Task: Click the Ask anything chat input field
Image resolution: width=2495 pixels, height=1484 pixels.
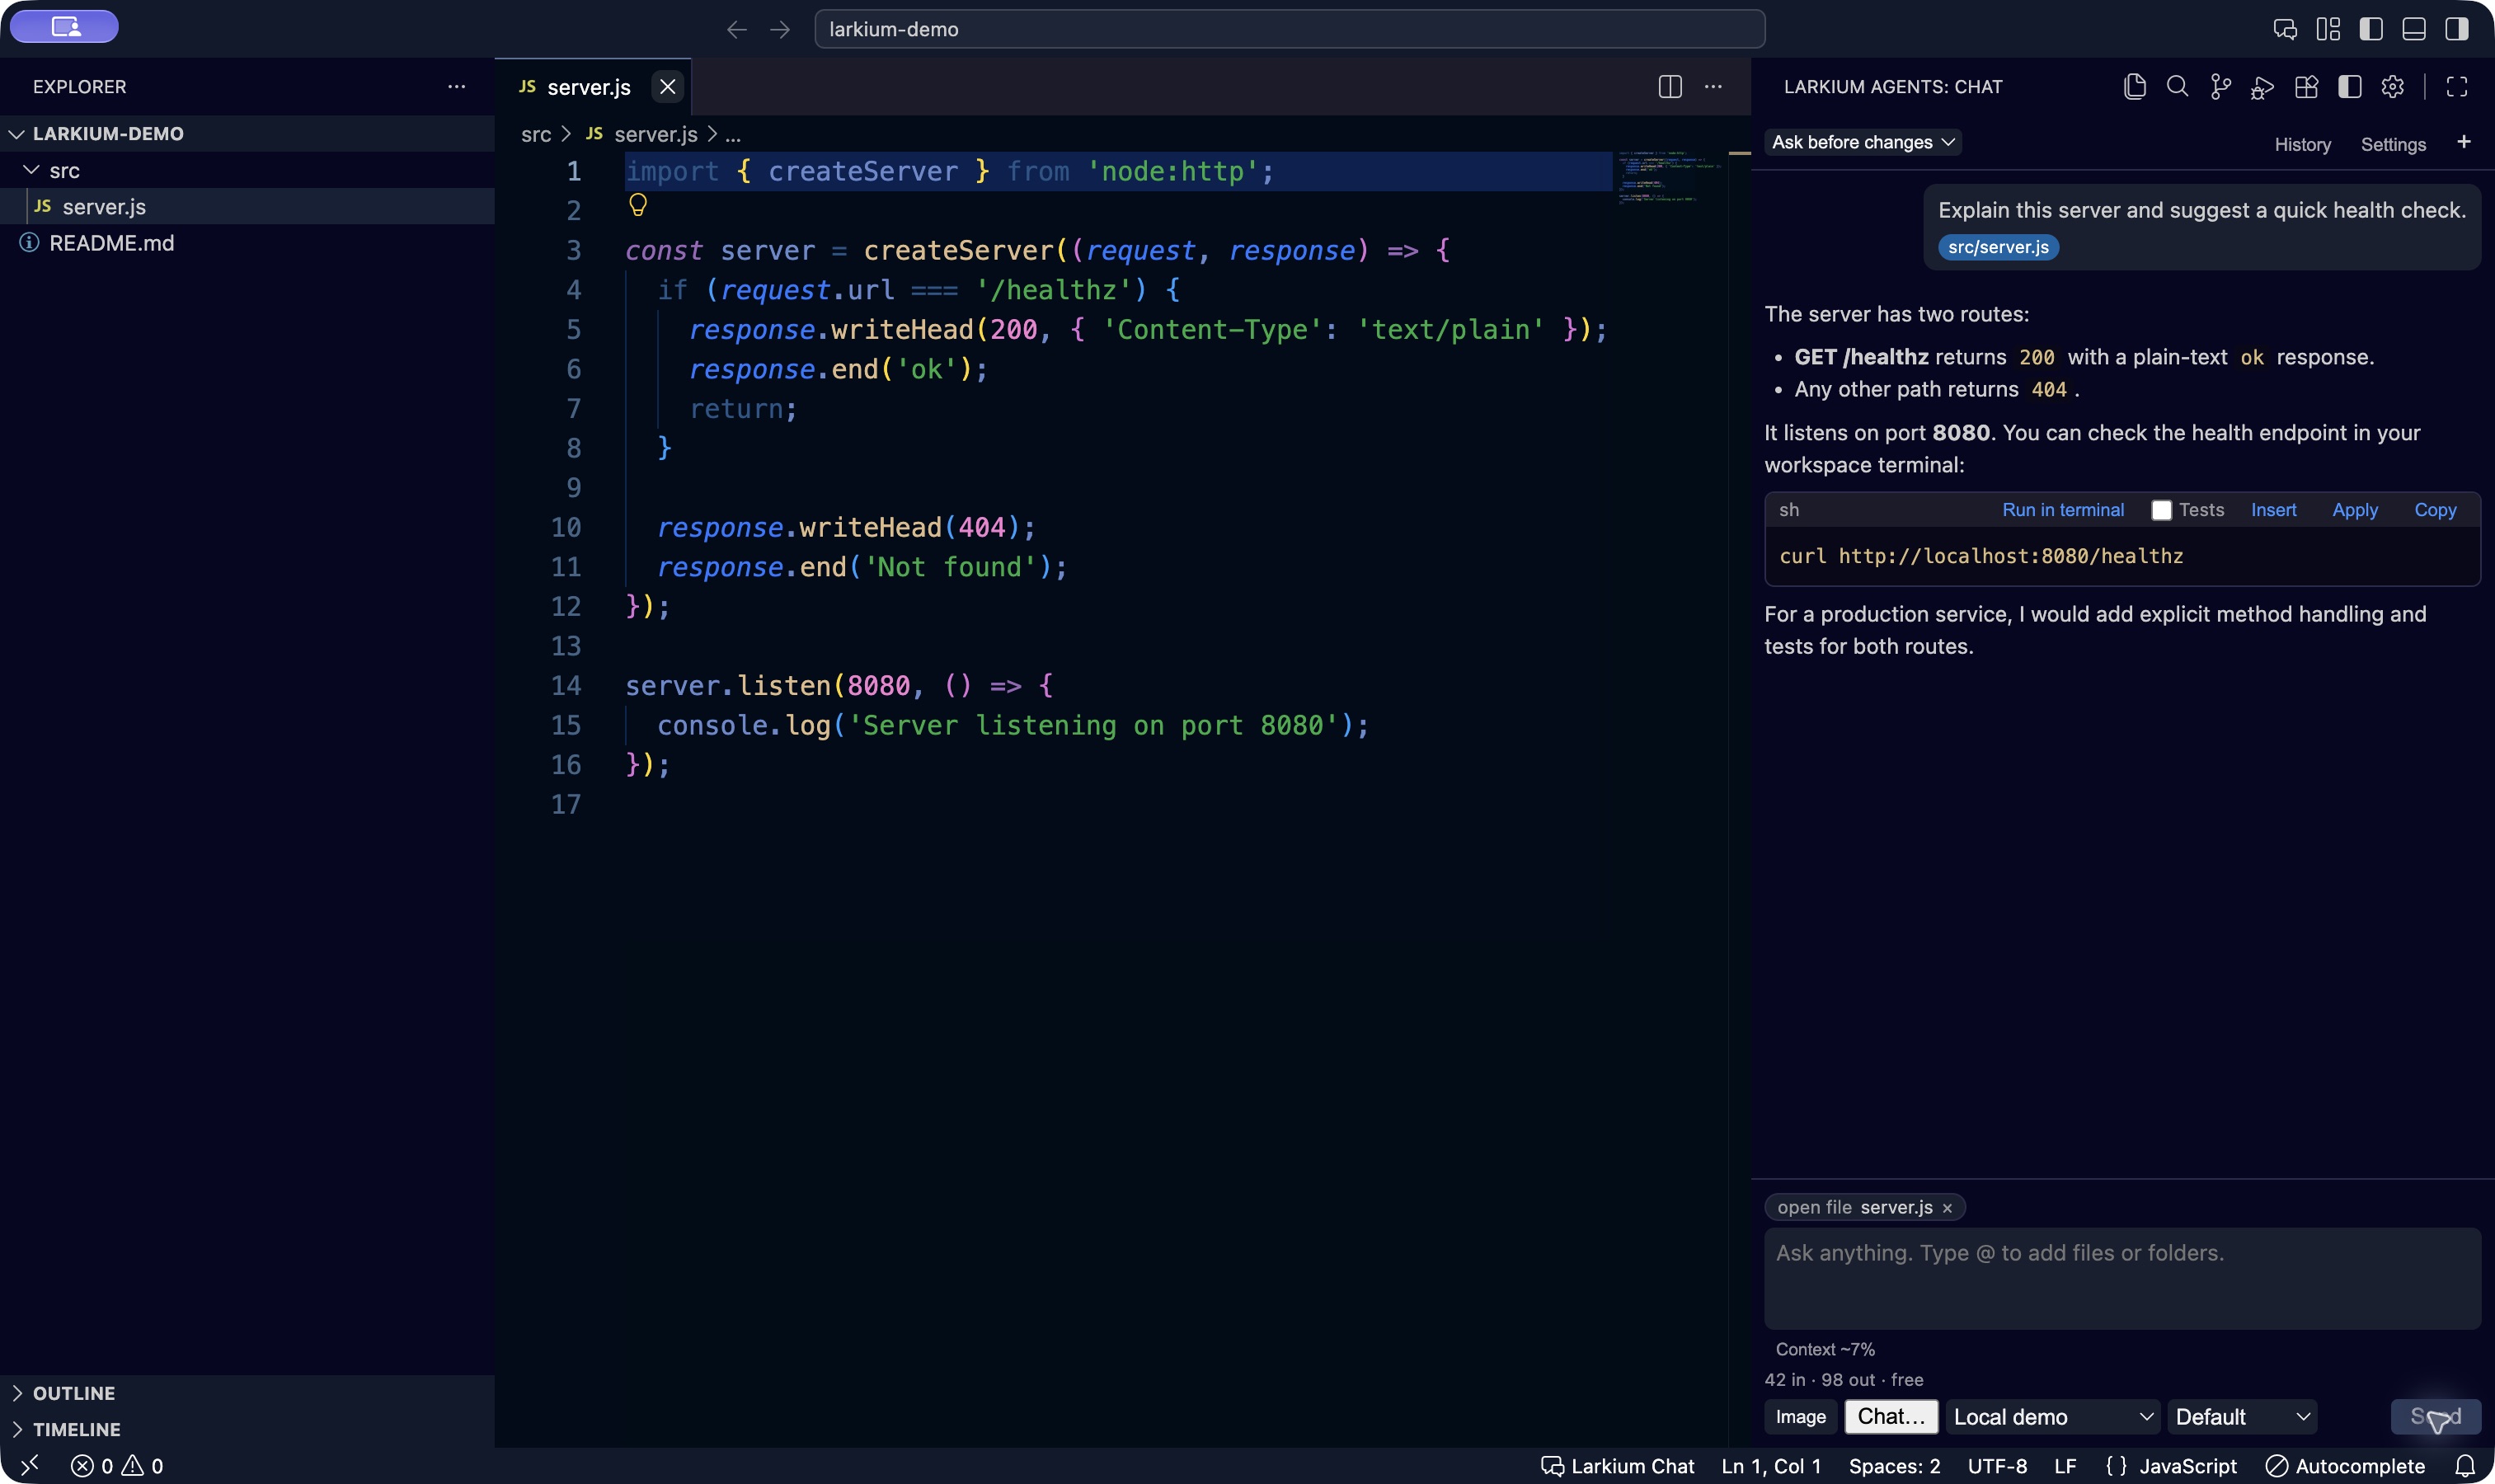Action: click(x=2122, y=1279)
